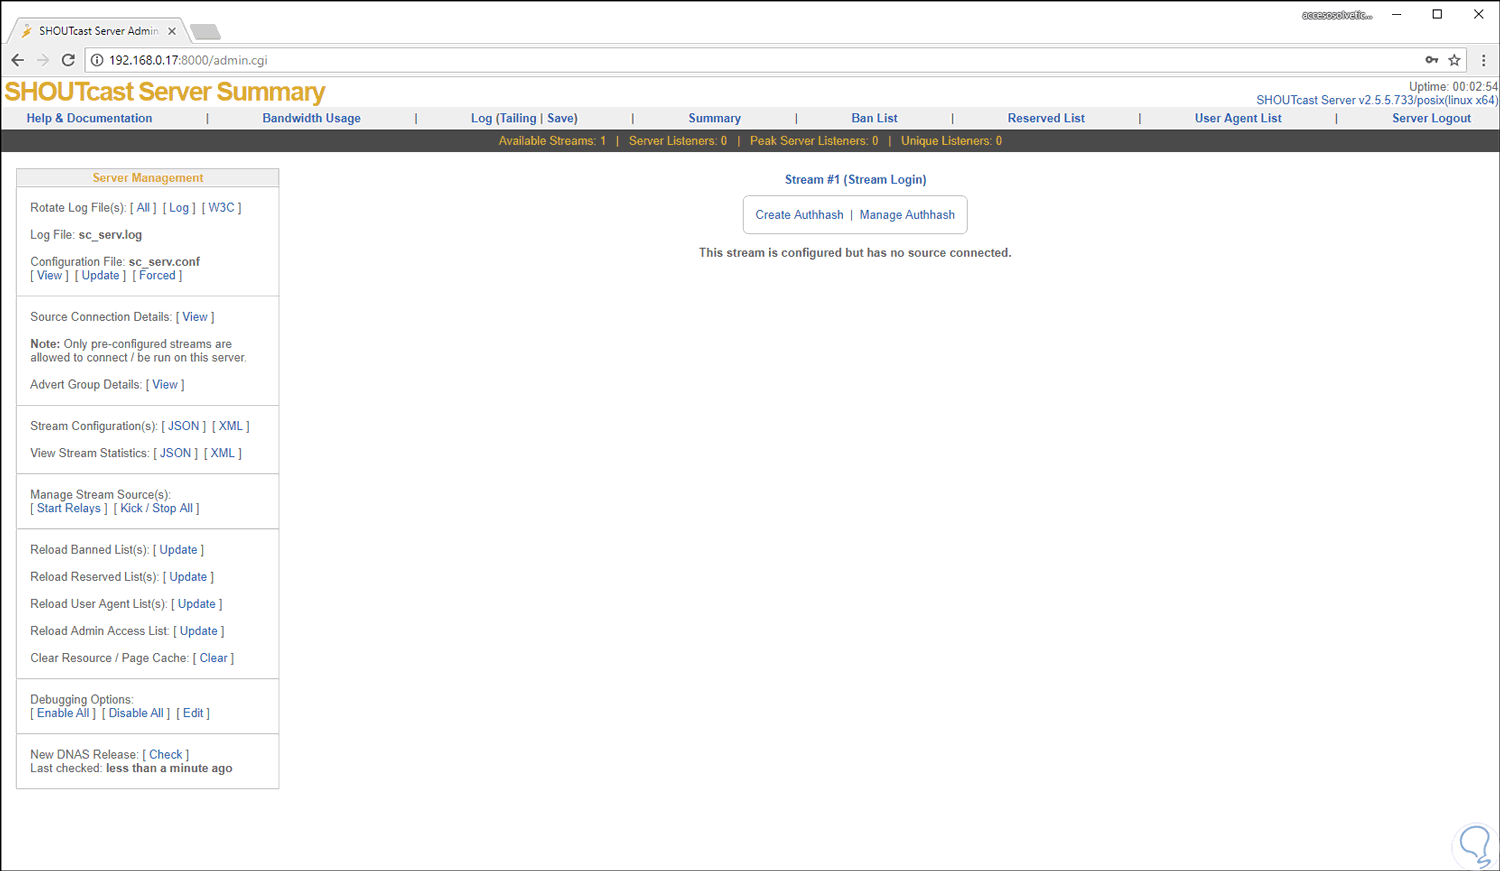Minimize the browser window

coord(1397,14)
